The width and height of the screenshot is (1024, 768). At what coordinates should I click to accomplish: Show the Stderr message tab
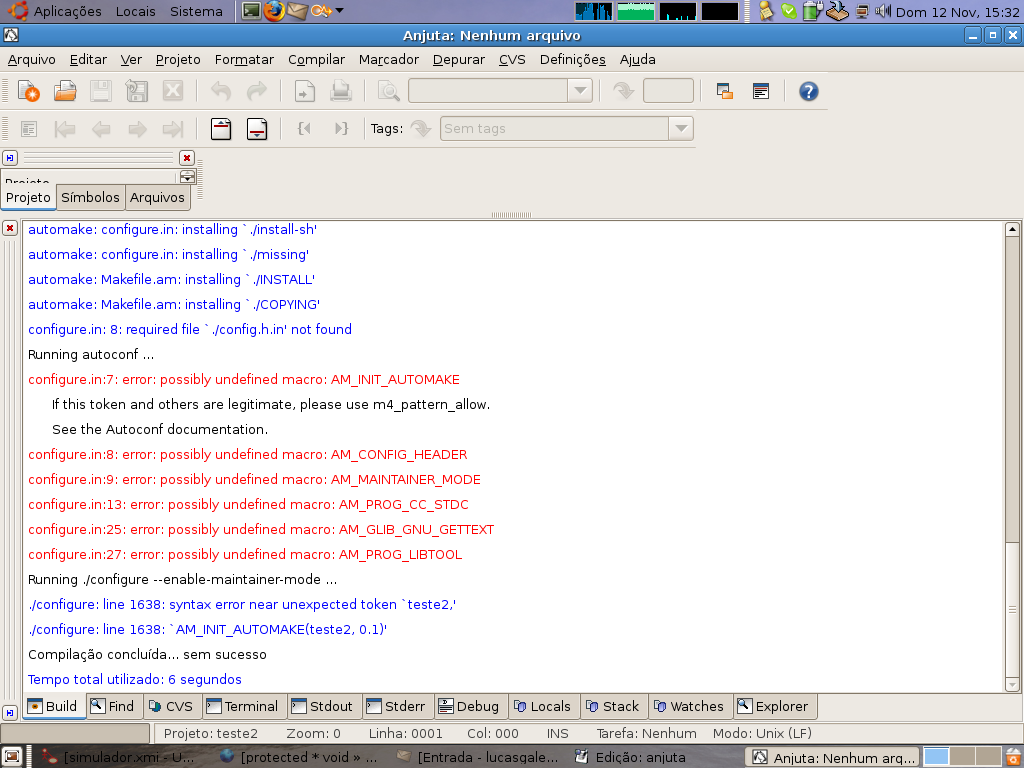(x=396, y=706)
